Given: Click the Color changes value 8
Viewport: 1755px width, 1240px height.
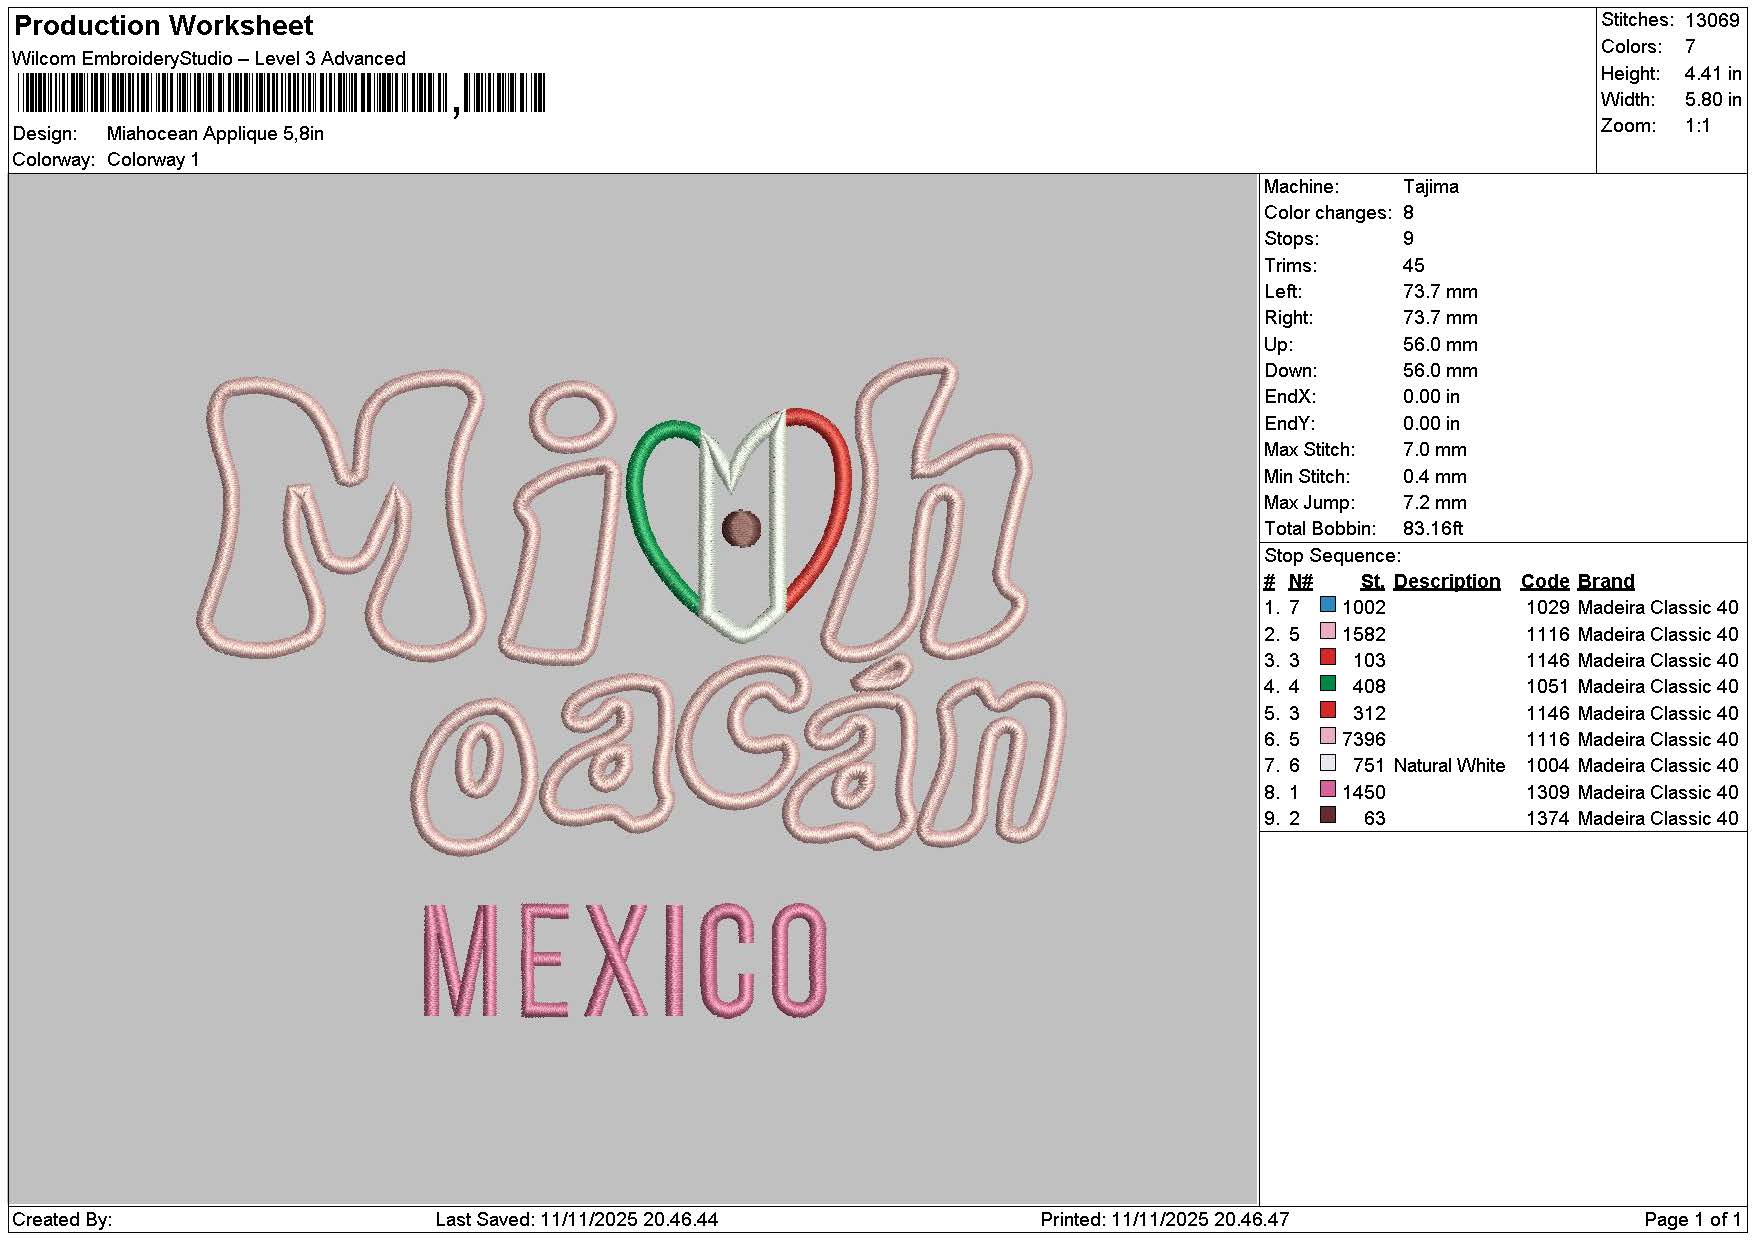Looking at the screenshot, I should pos(1408,213).
